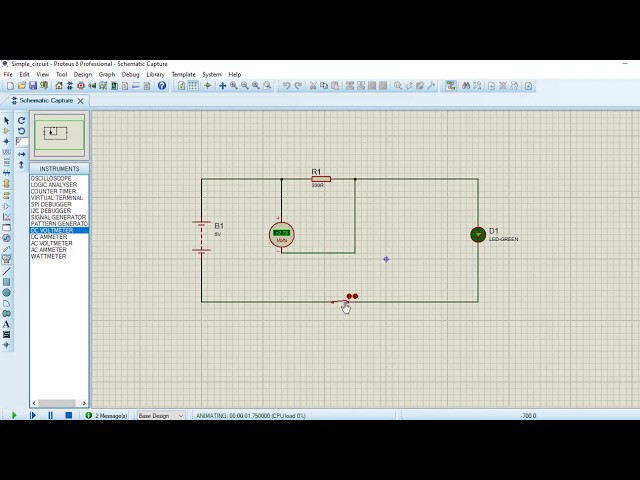
Task: Open the Template menu
Action: pyautogui.click(x=184, y=74)
